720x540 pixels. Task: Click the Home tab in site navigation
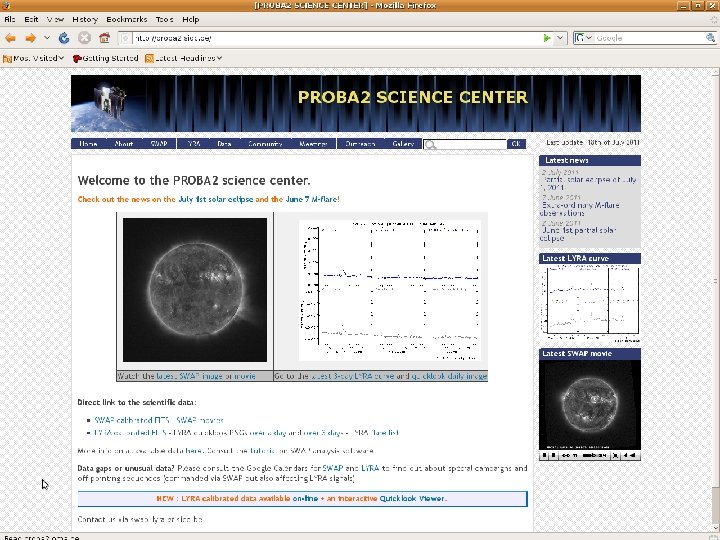(x=88, y=144)
